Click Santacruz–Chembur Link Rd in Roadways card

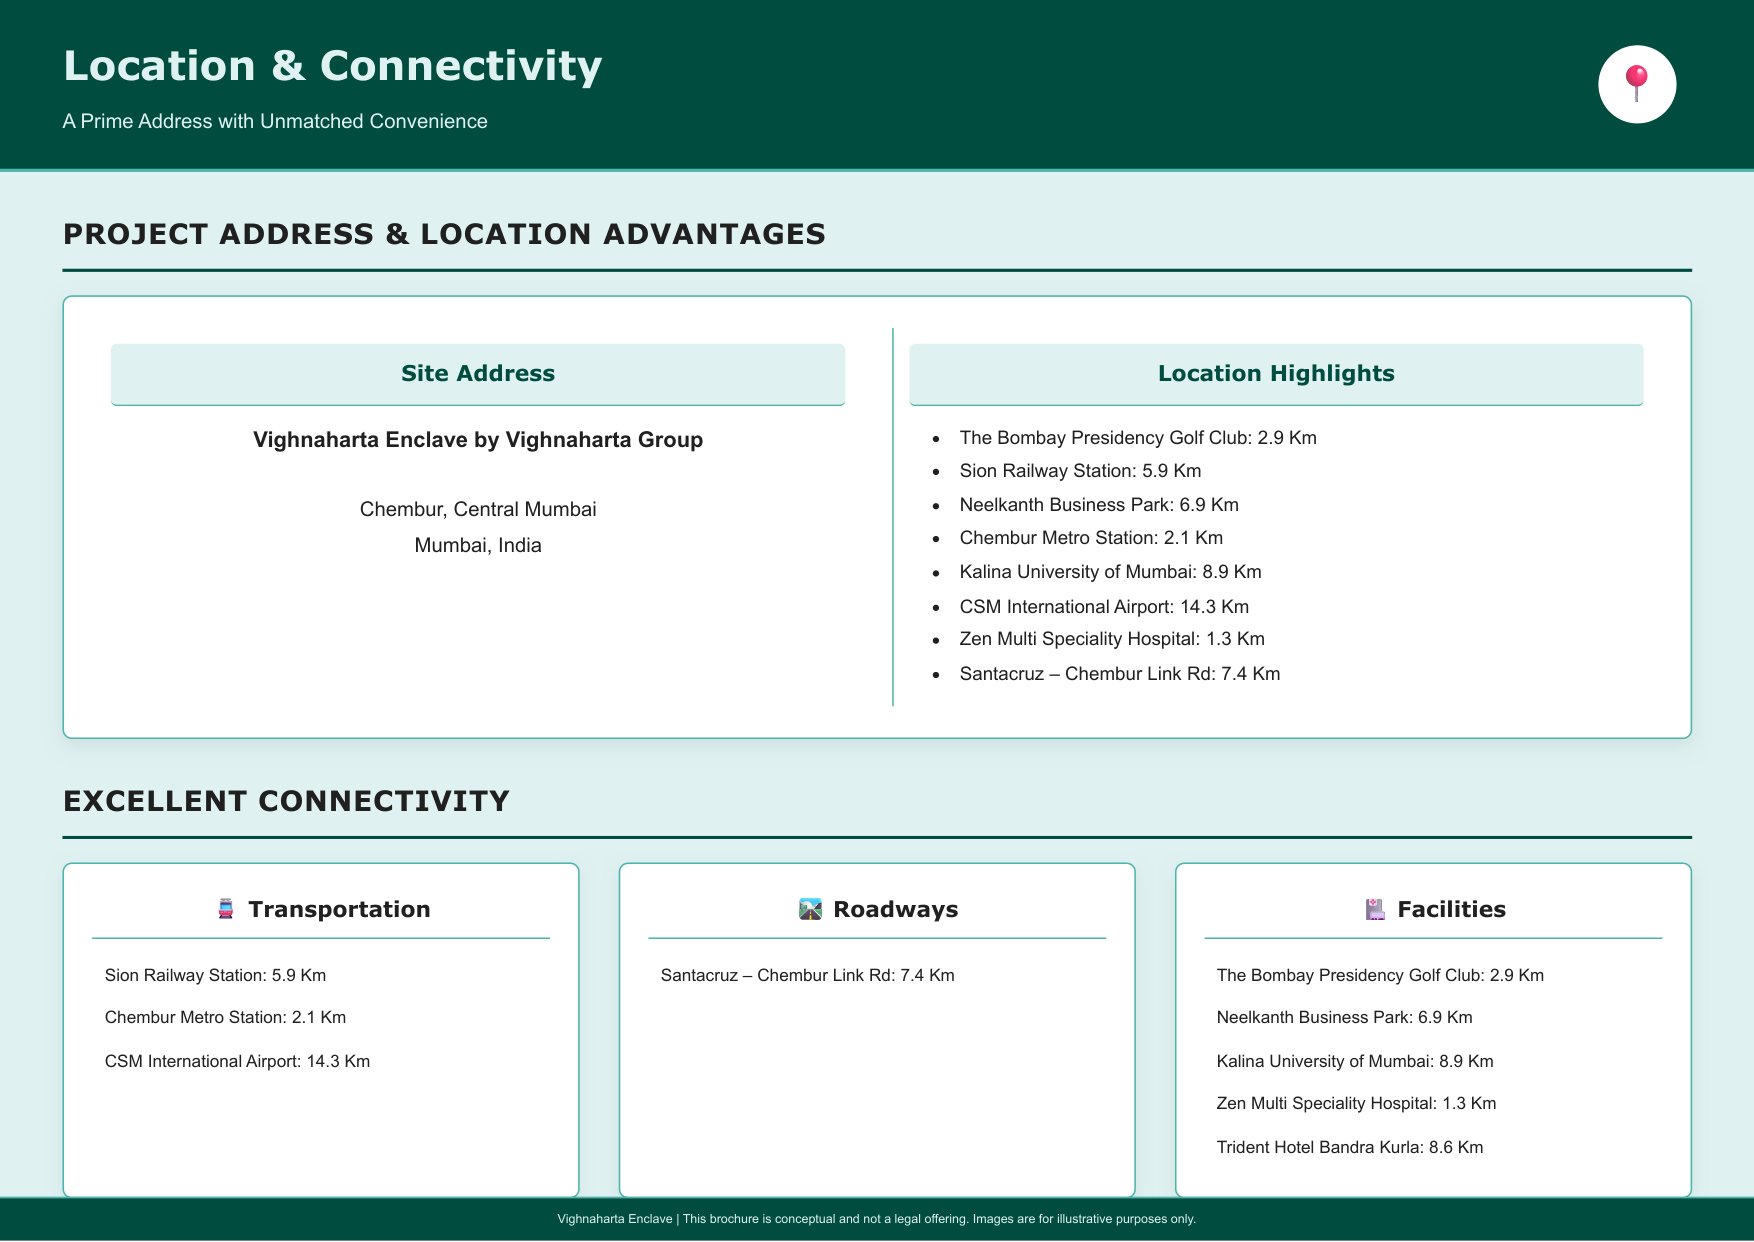coord(807,975)
